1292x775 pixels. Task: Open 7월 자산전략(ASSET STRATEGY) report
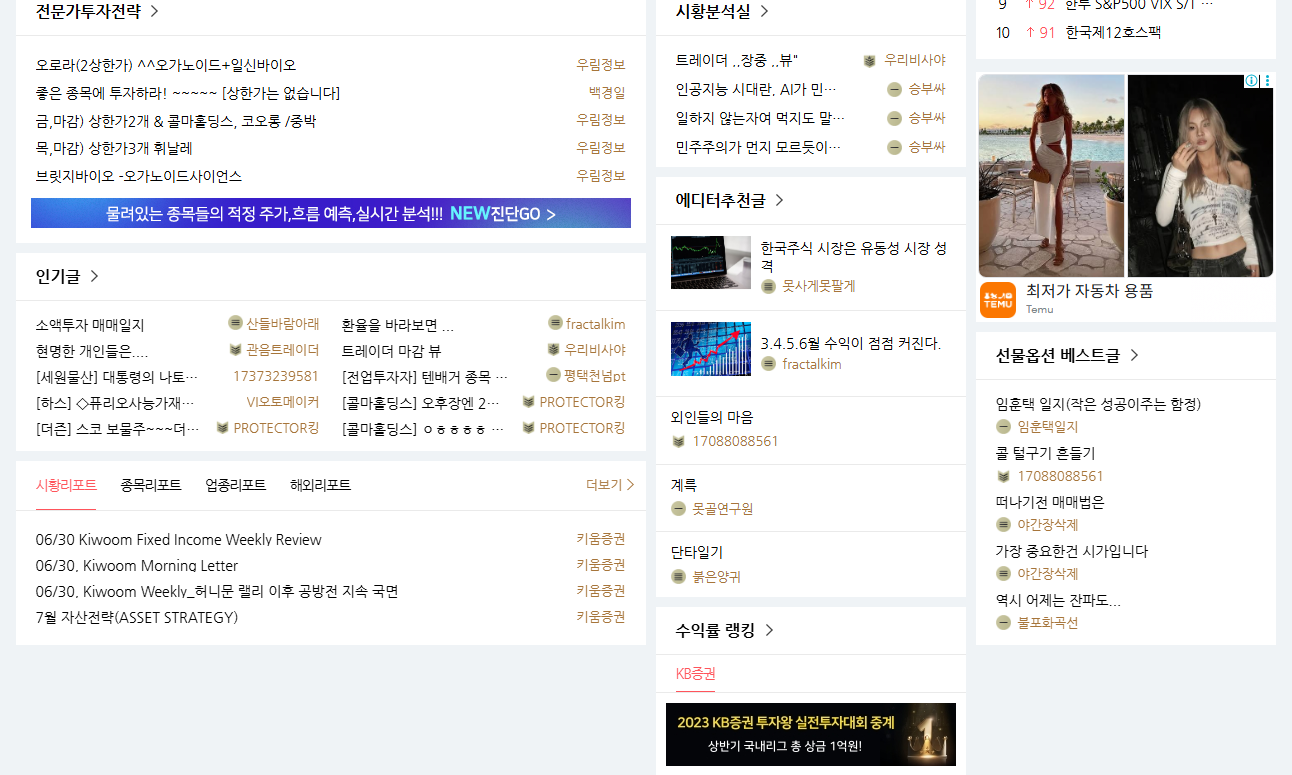[137, 618]
